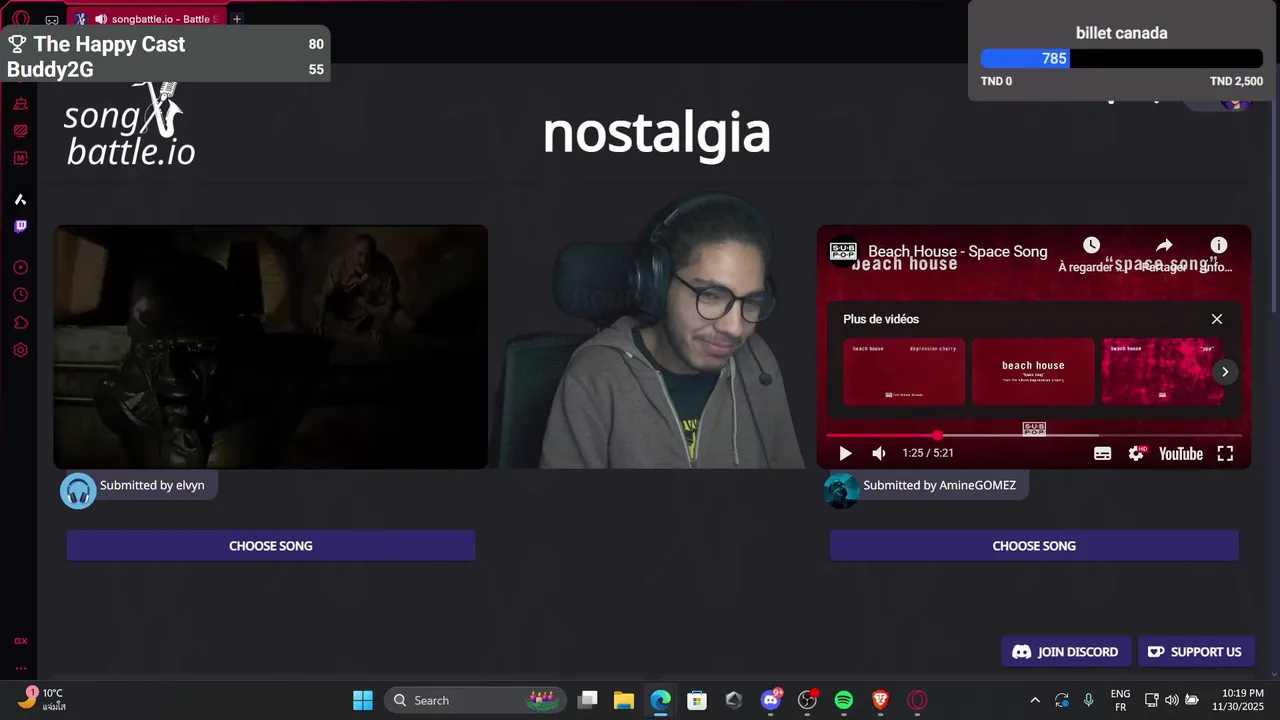Open Microsoft Store from taskbar
The image size is (1280, 720).
[x=697, y=700]
